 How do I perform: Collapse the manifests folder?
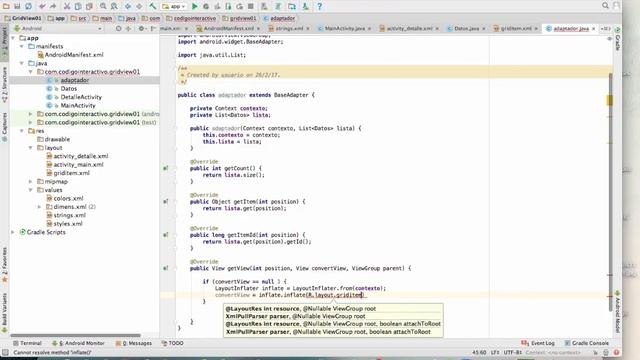(22, 47)
